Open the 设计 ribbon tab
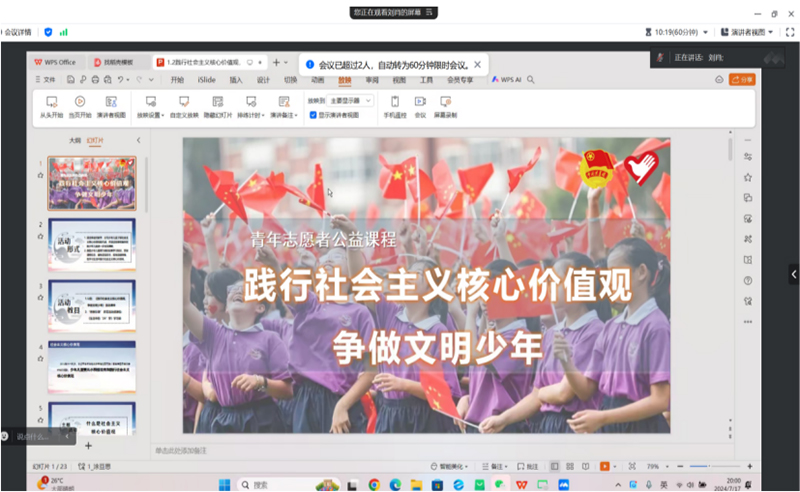Viewport: 800px width, 492px height. click(x=263, y=80)
